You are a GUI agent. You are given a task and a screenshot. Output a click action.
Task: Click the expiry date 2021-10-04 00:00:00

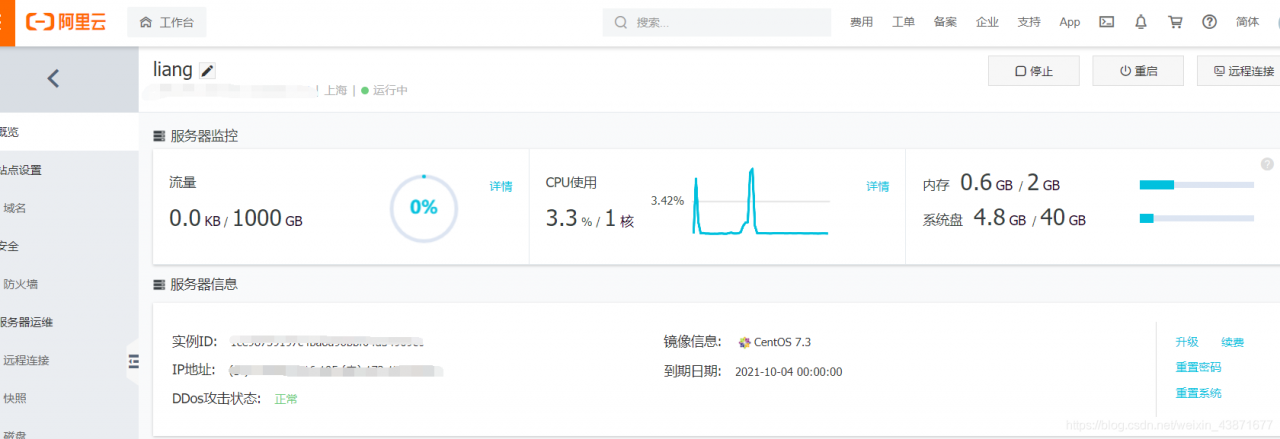point(789,372)
